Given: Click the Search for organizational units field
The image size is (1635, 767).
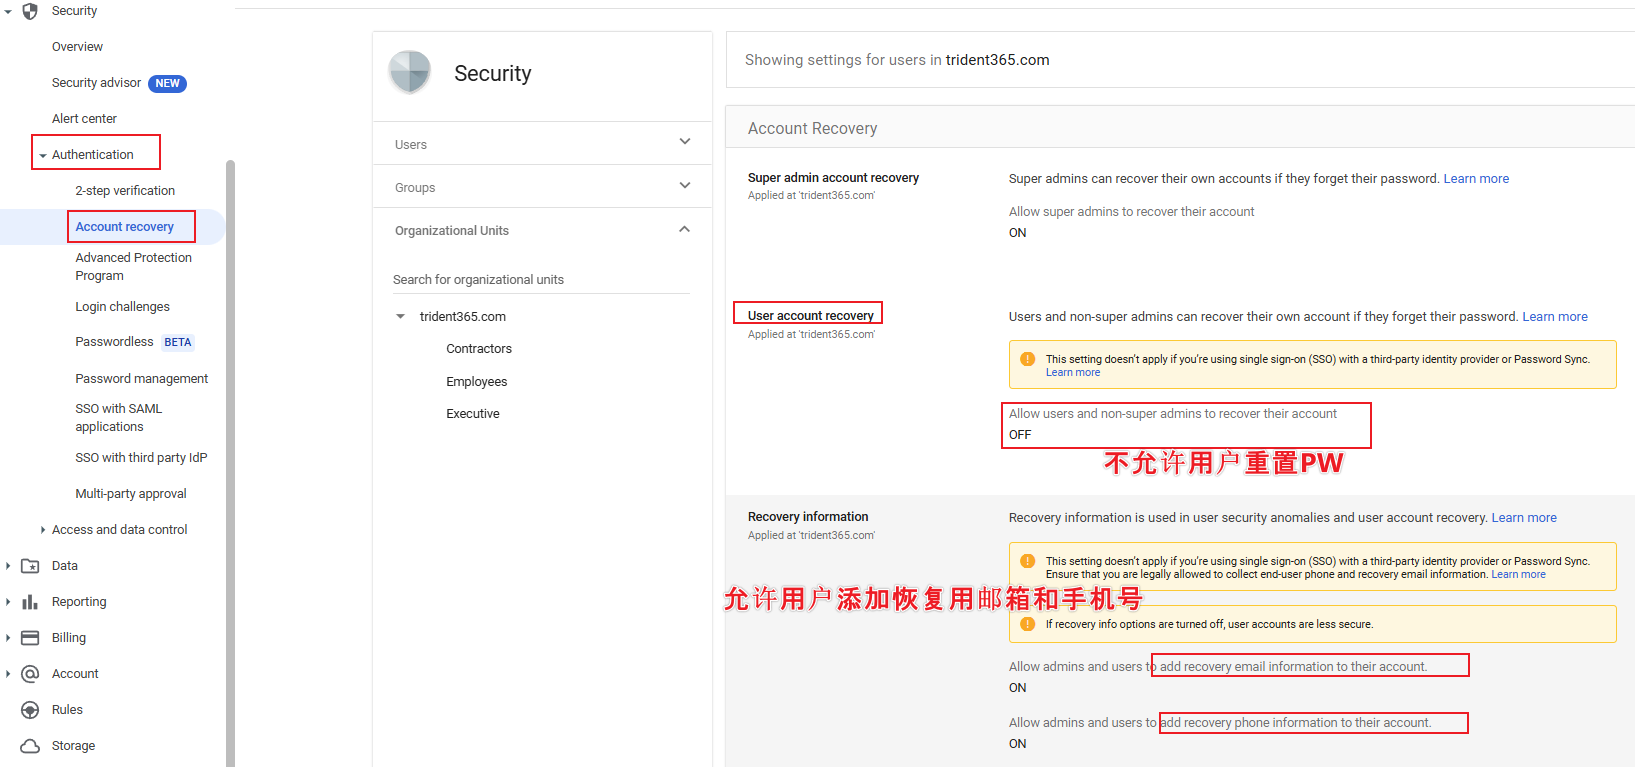Looking at the screenshot, I should 540,280.
